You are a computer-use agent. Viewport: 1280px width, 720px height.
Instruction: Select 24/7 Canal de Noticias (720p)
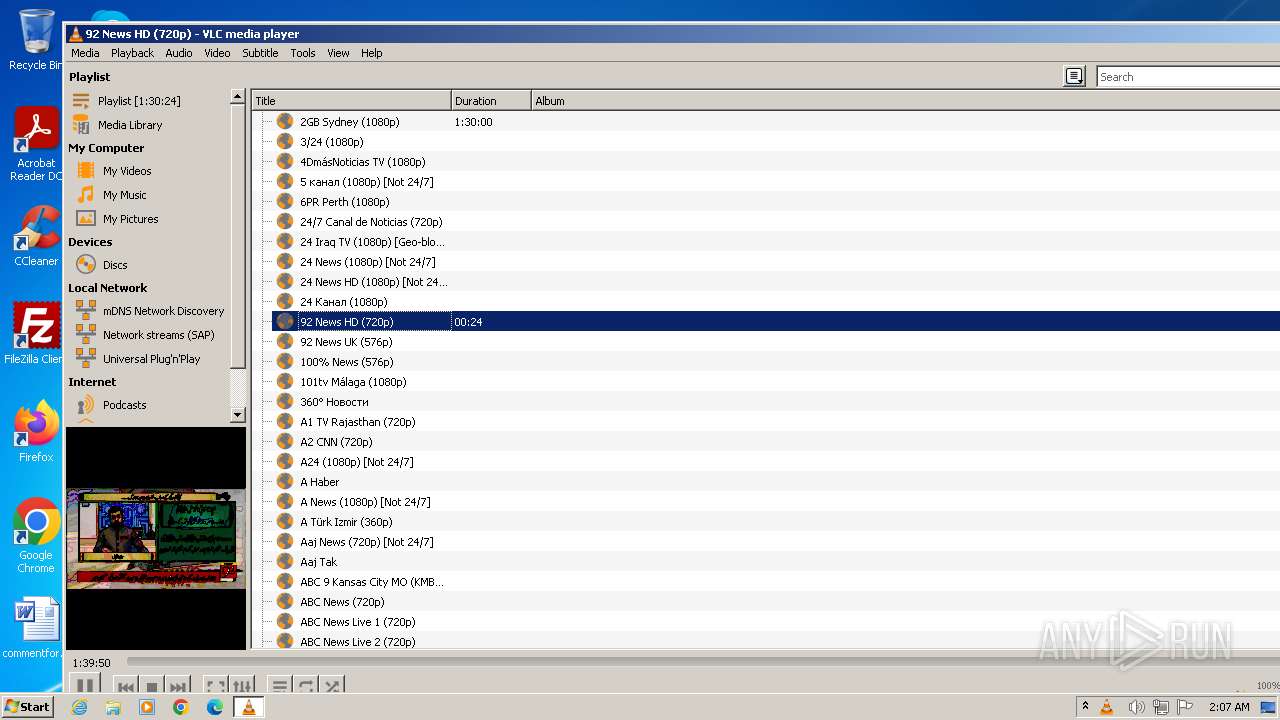(371, 222)
